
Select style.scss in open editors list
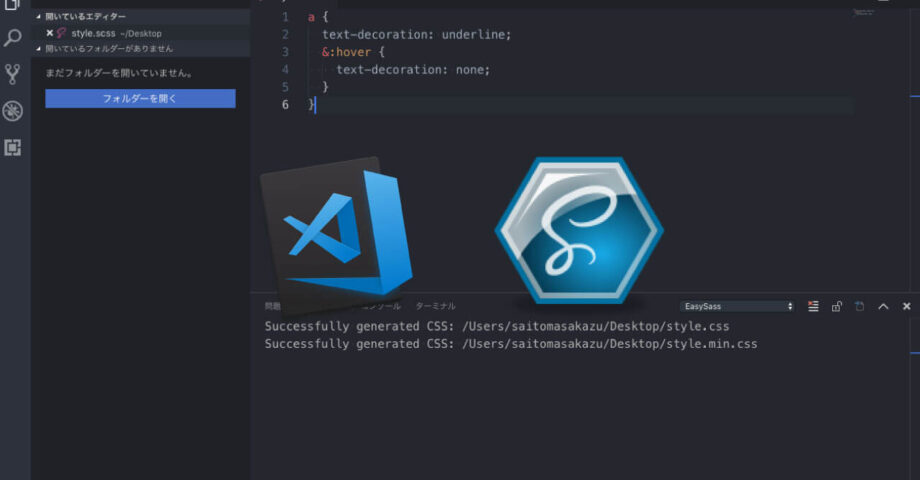(x=95, y=33)
